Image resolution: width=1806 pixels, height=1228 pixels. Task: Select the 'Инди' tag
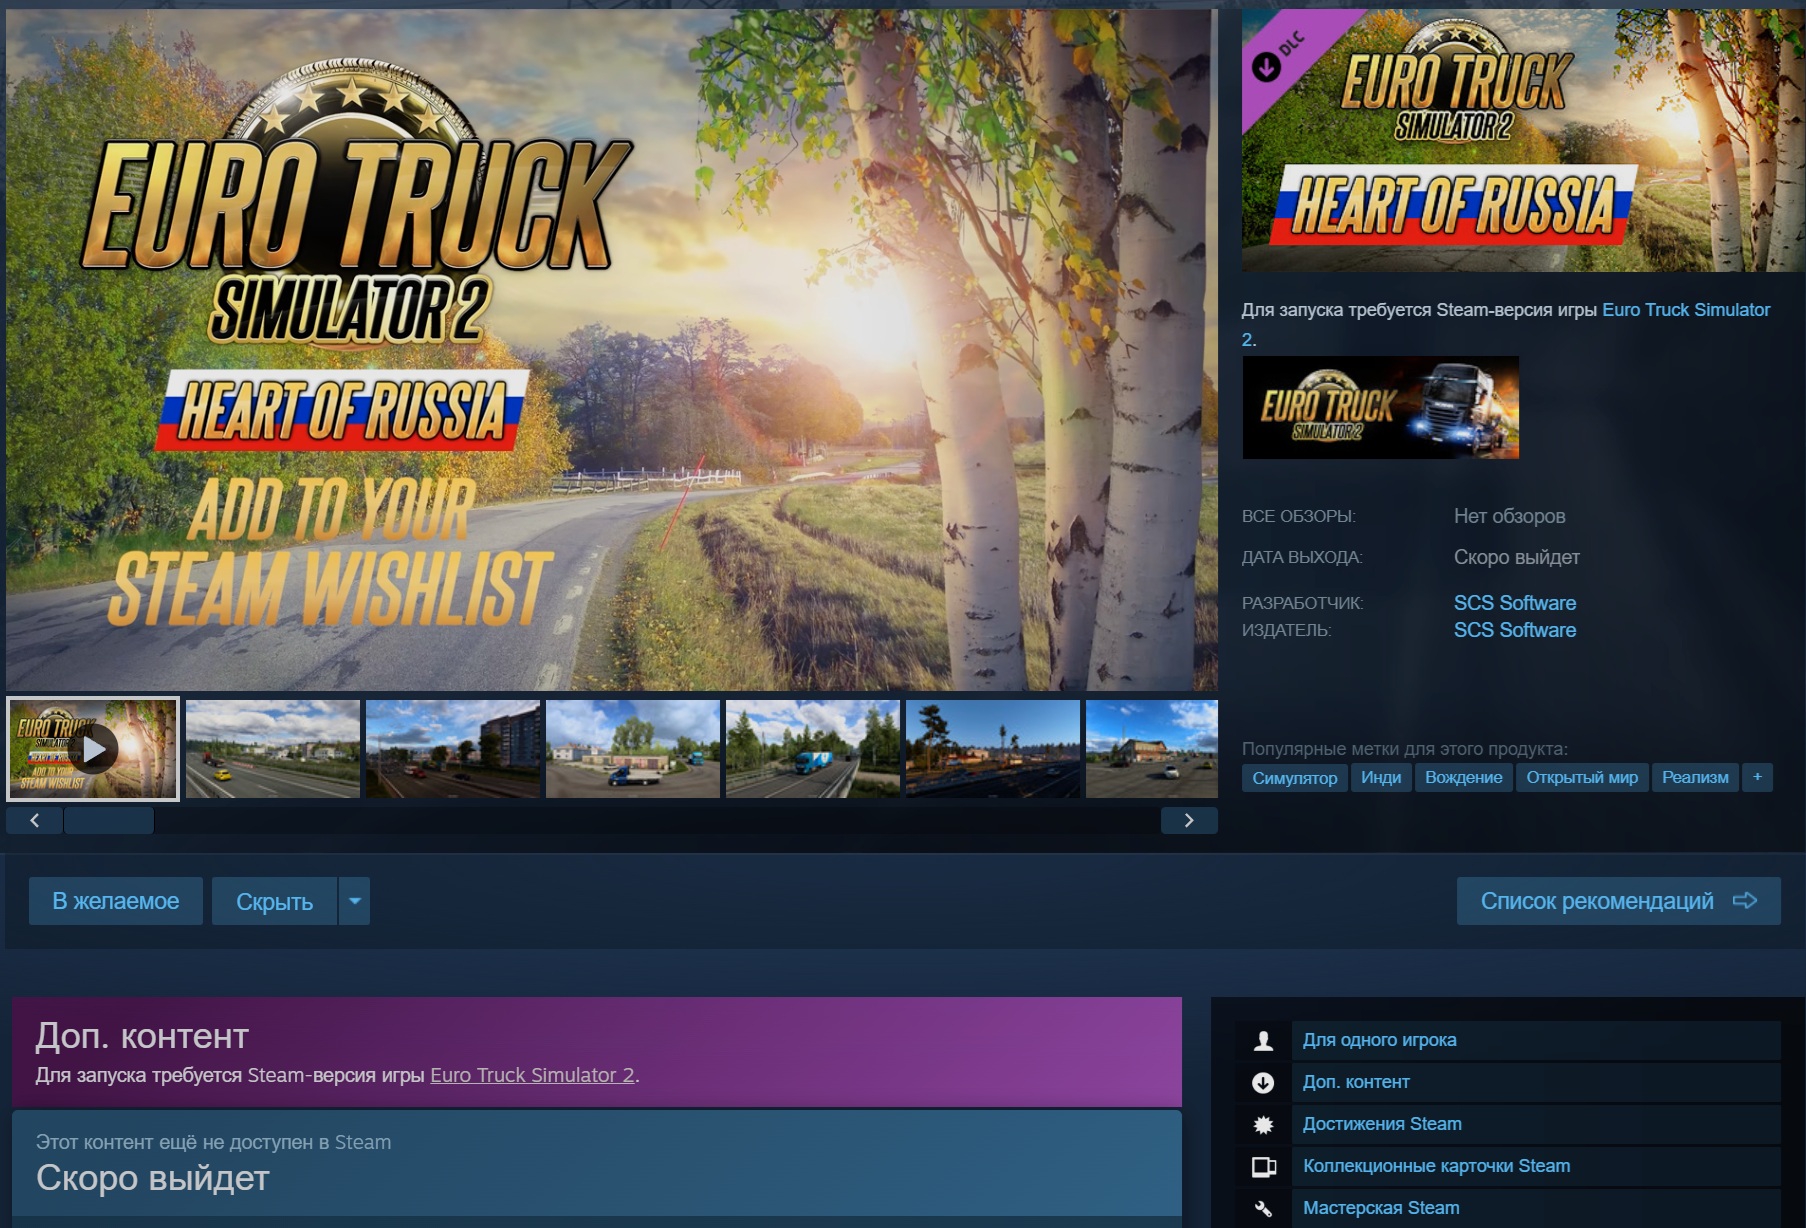click(x=1381, y=778)
